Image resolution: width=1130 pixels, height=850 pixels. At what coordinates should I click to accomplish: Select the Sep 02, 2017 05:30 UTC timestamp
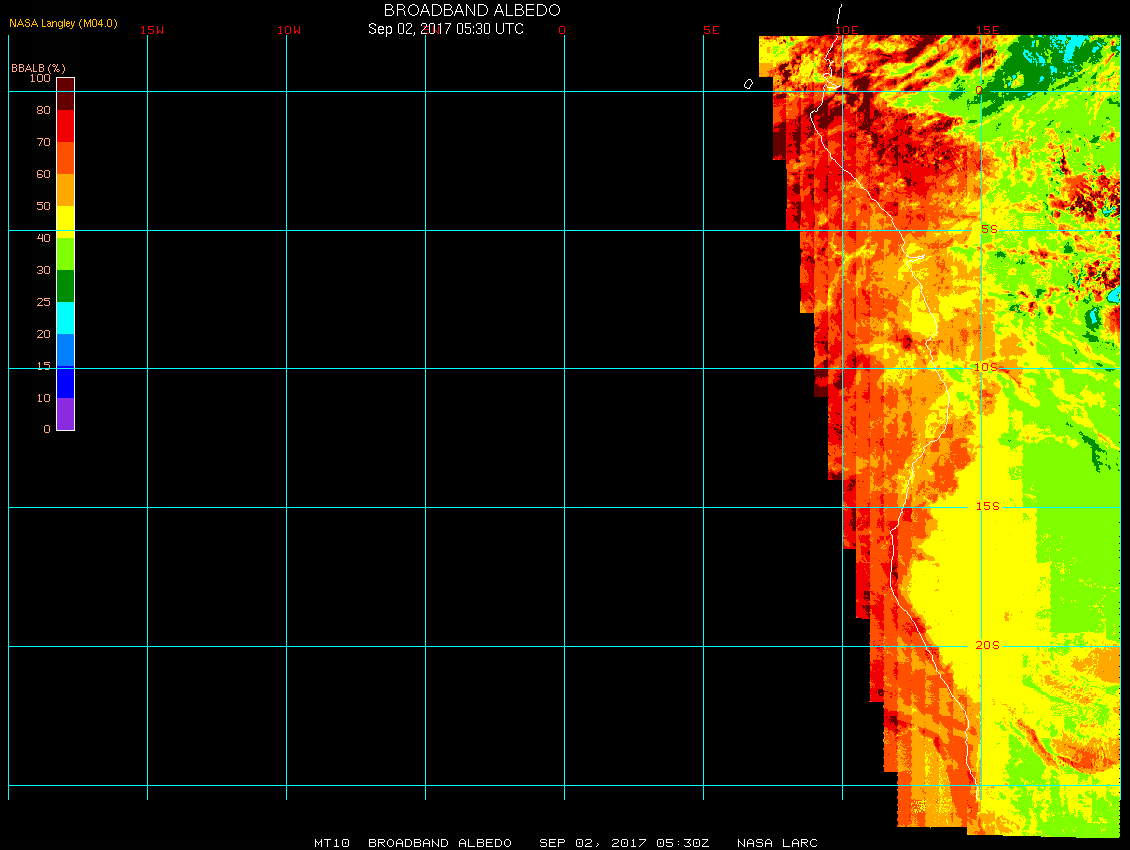446,29
